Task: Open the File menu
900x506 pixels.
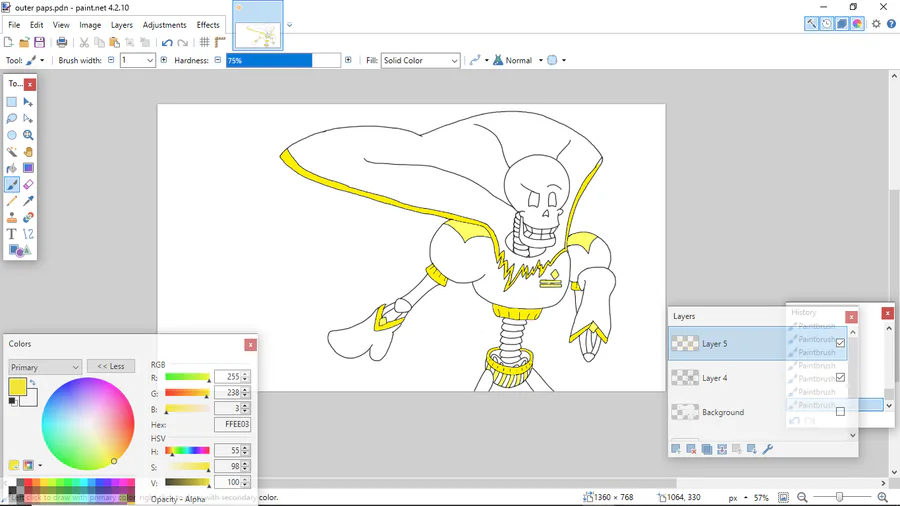Action: tap(14, 25)
